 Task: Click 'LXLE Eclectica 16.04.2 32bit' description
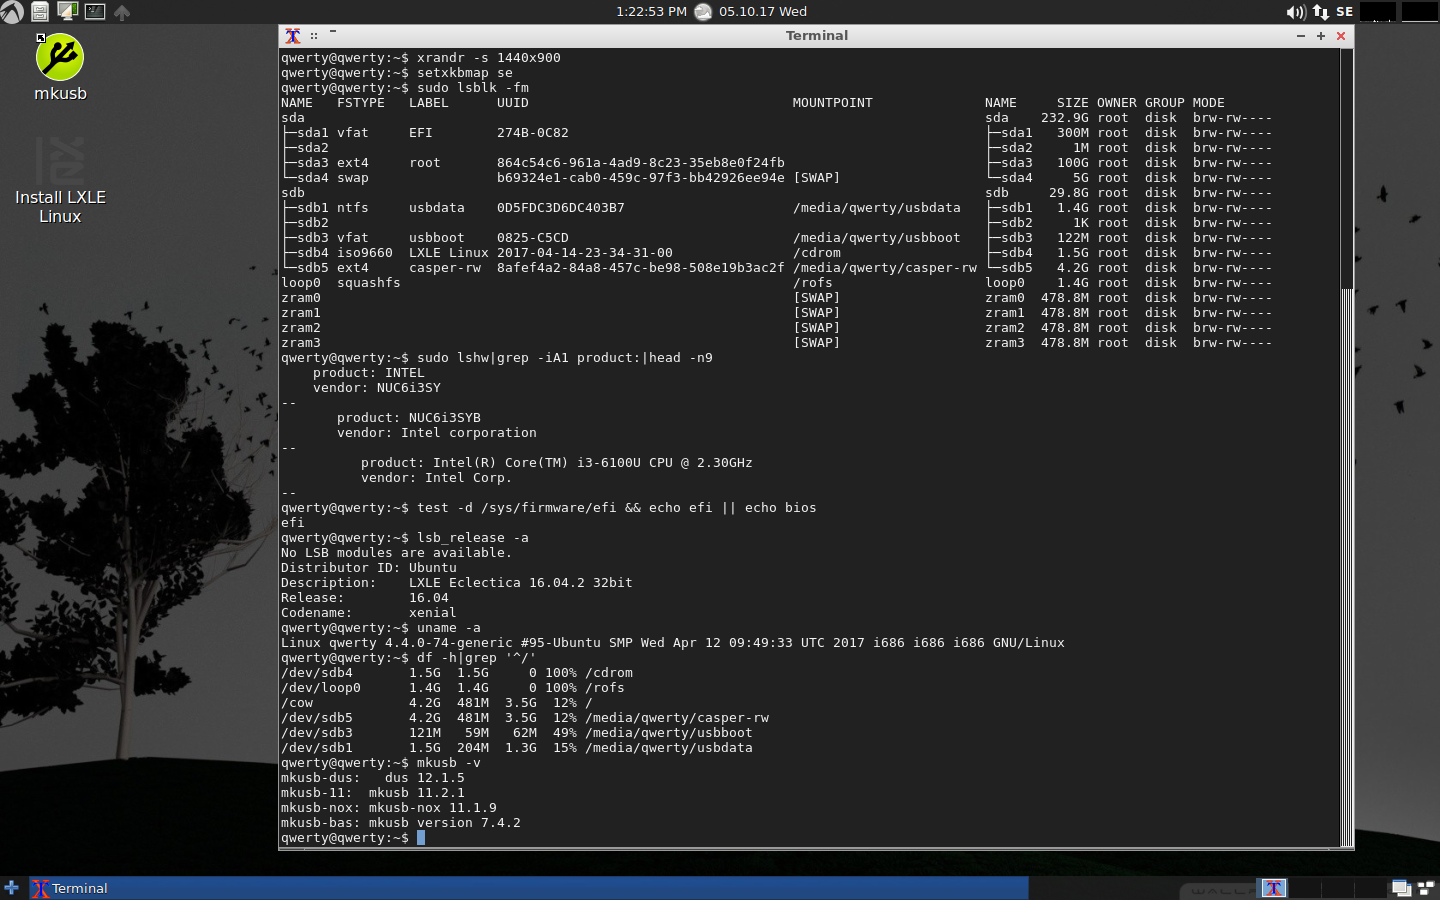tap(521, 583)
